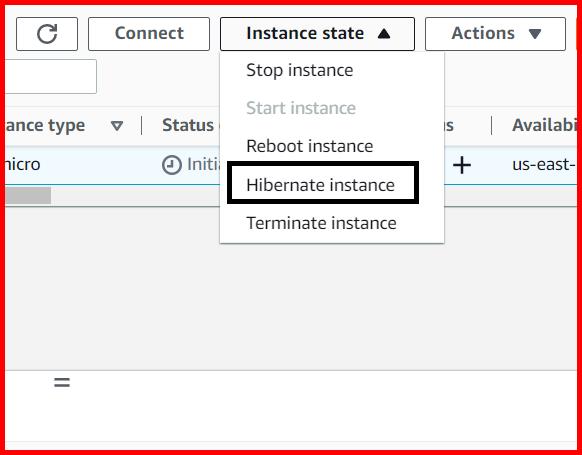
Task: Open the Actions dropdown menu
Action: (496, 34)
